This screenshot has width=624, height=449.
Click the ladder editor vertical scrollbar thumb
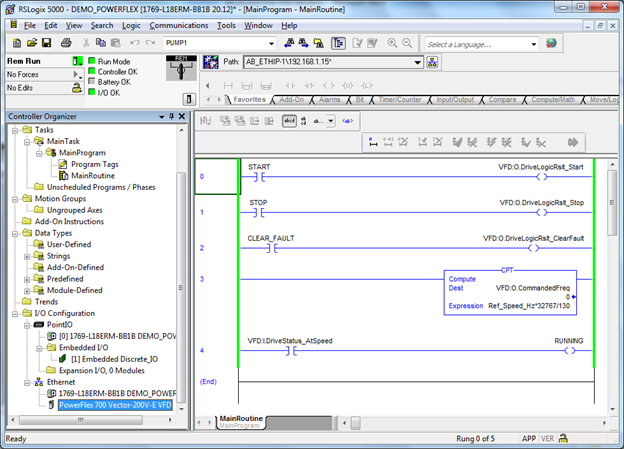612,202
